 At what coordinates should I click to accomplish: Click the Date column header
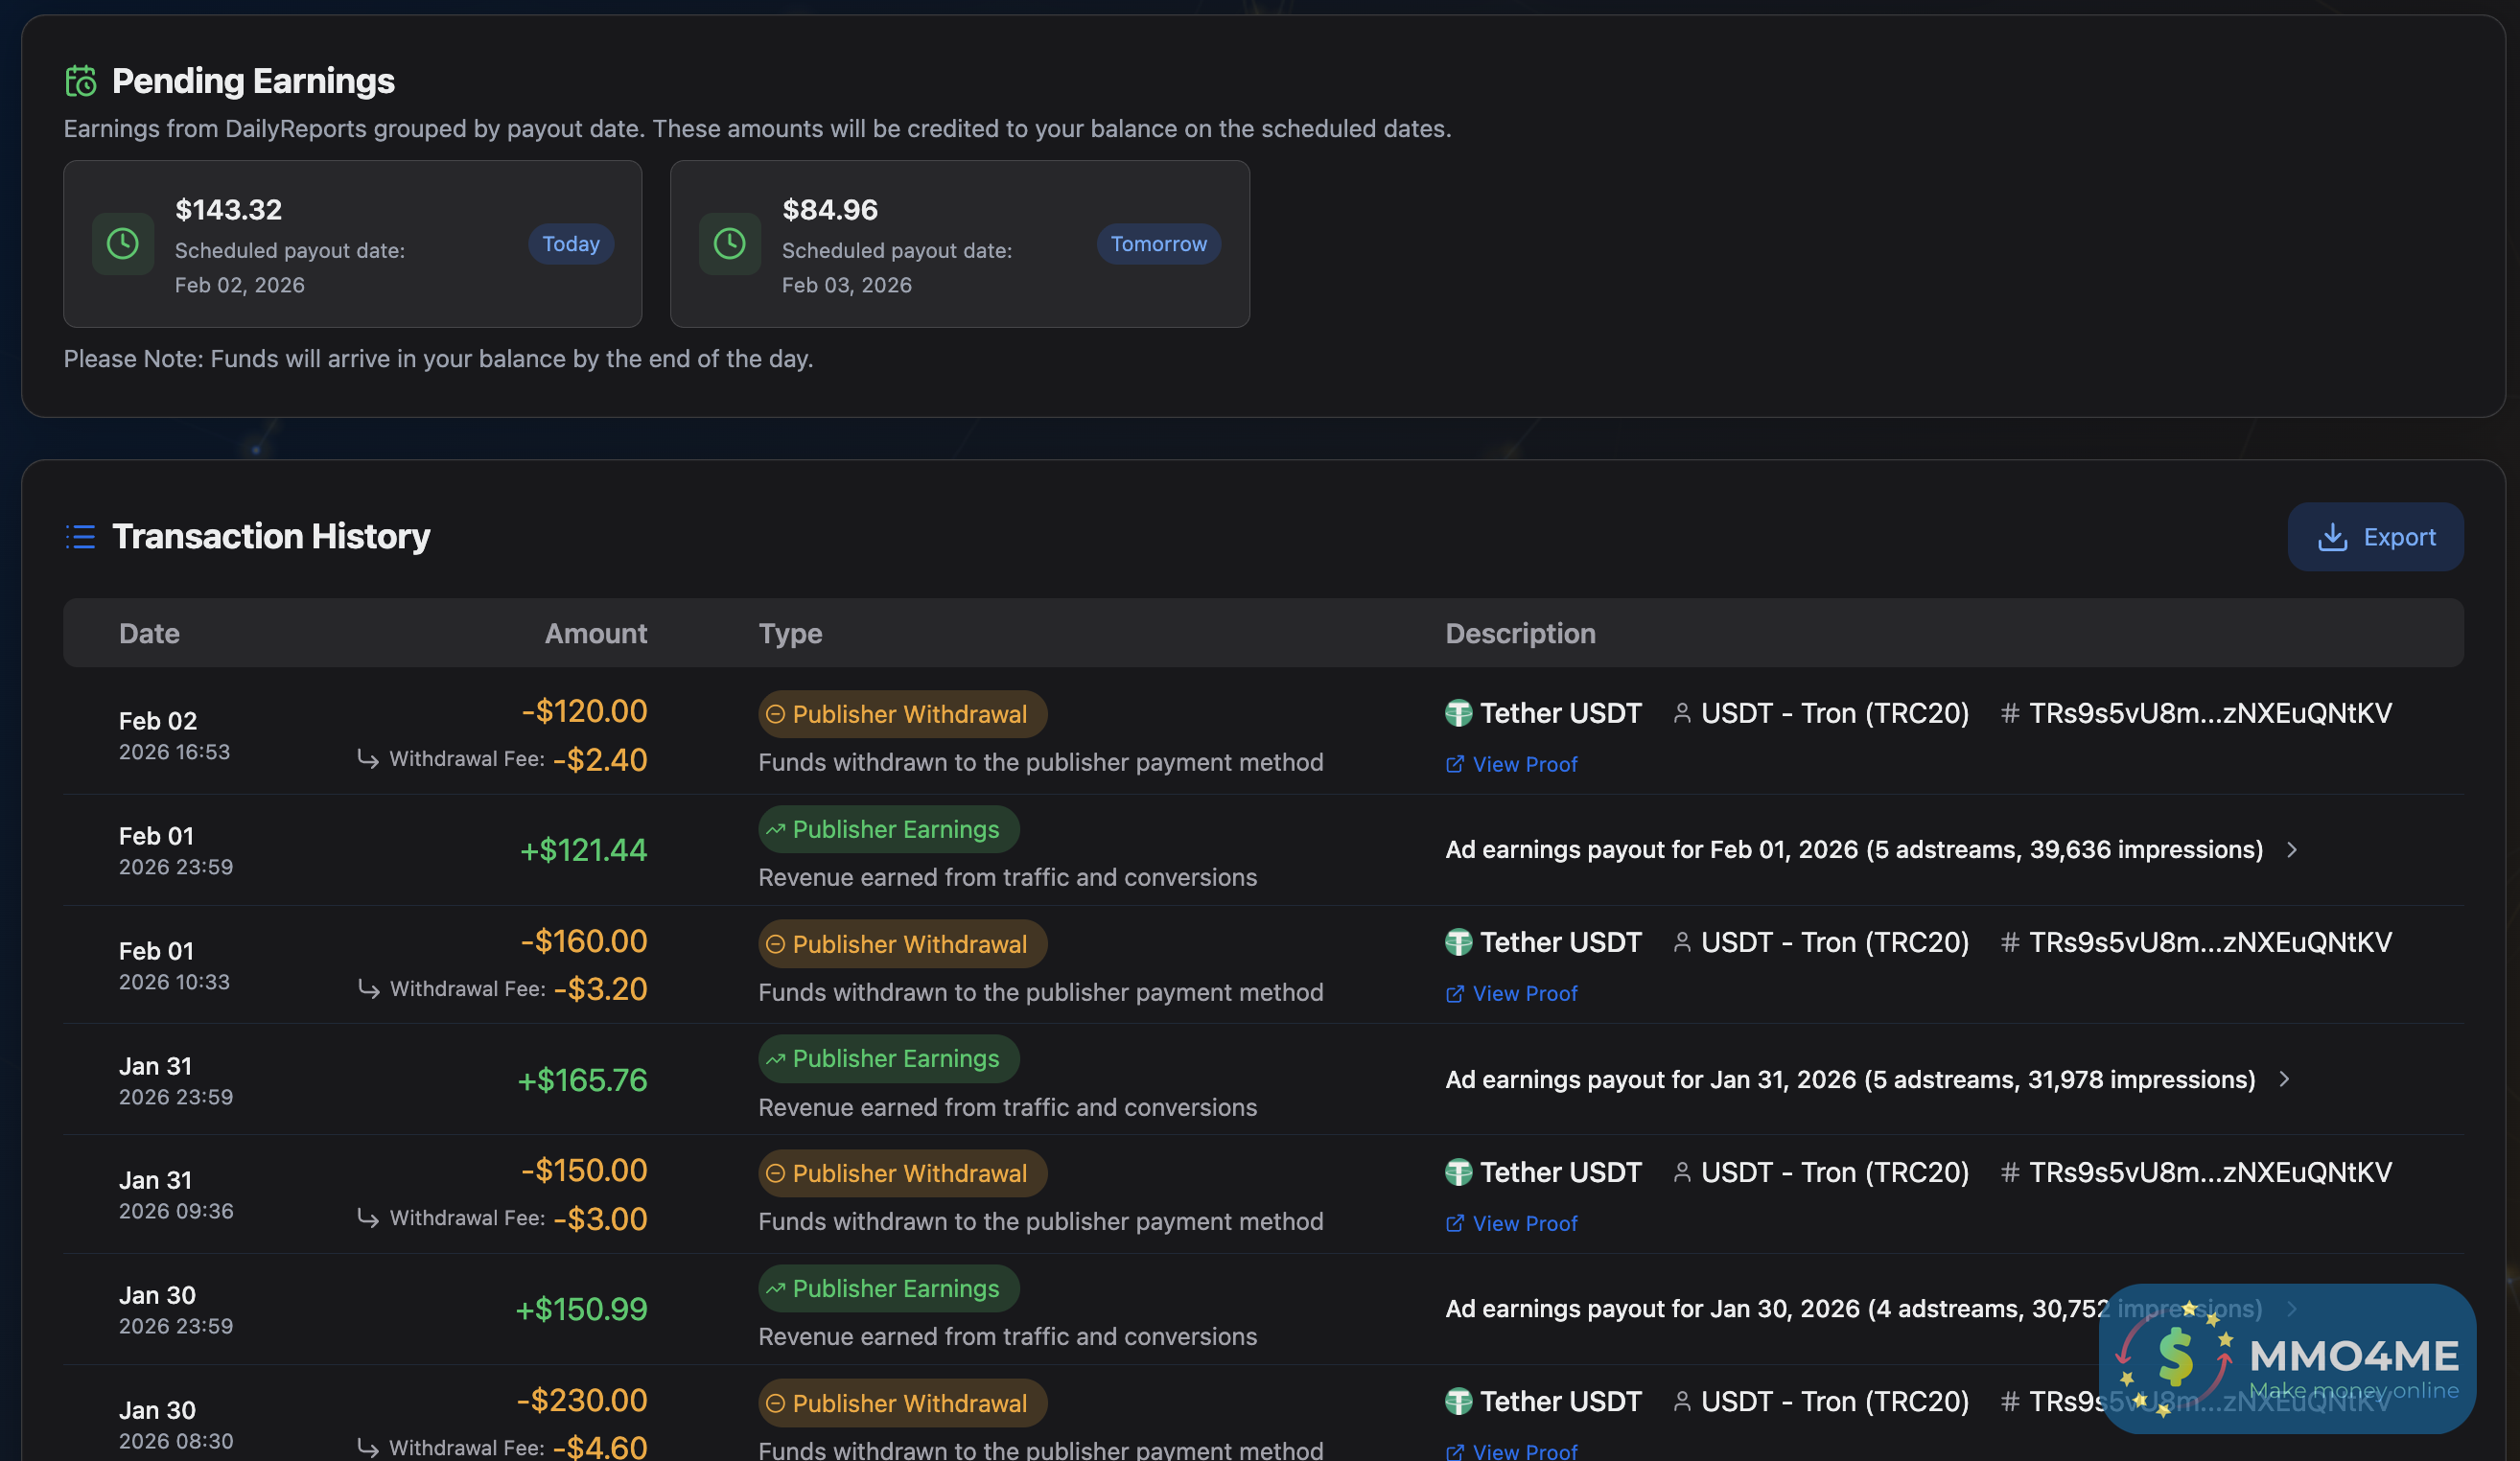(x=149, y=633)
